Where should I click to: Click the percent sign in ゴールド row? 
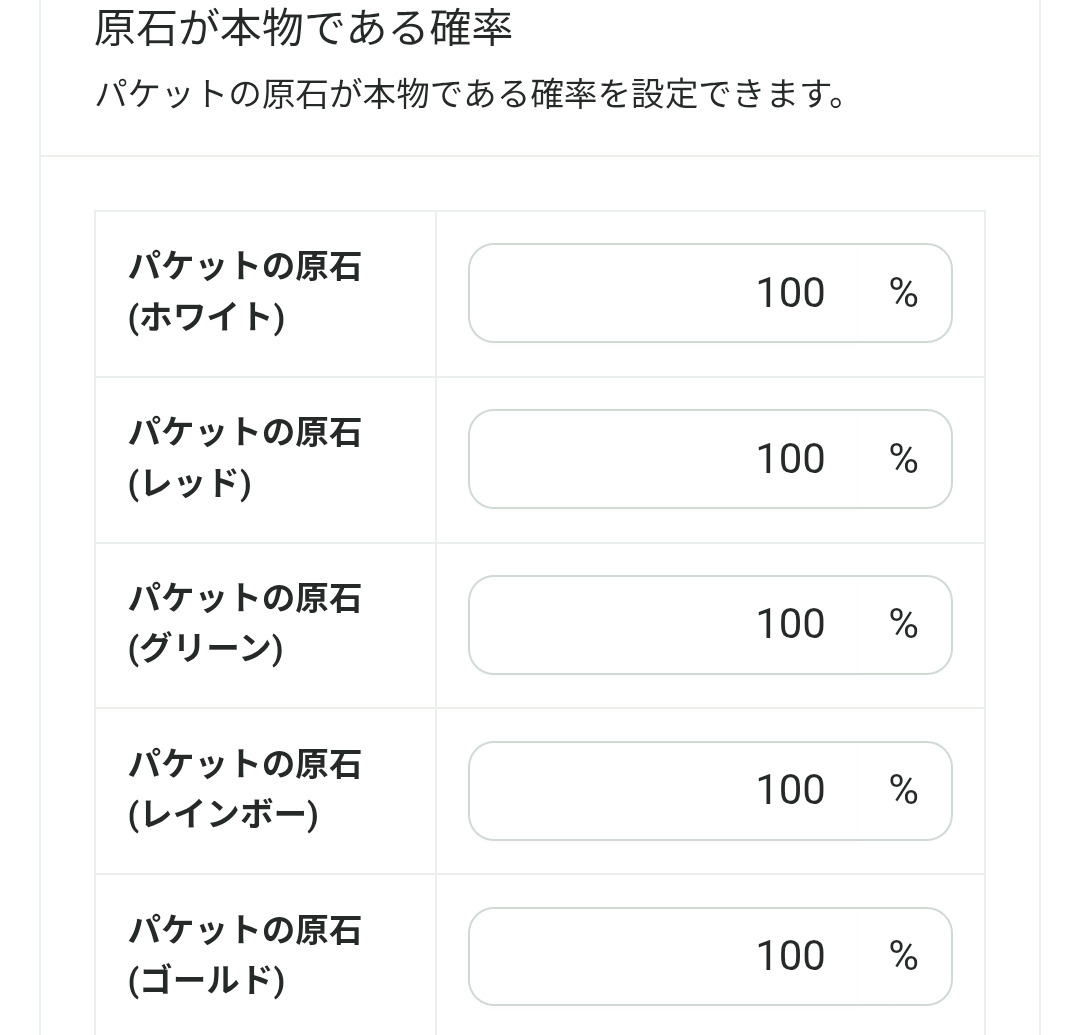point(903,957)
